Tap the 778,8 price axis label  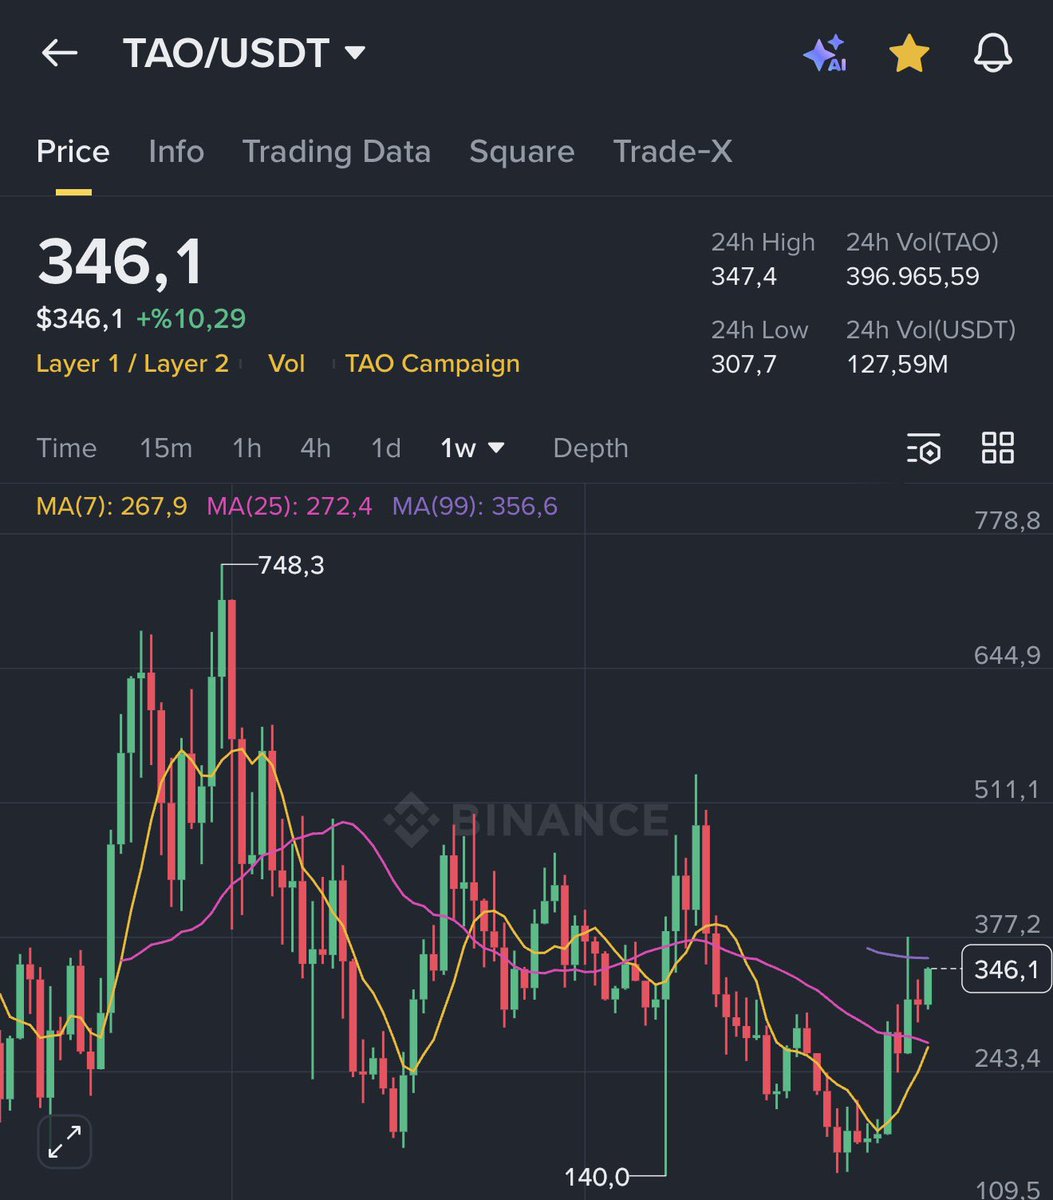pos(1007,520)
